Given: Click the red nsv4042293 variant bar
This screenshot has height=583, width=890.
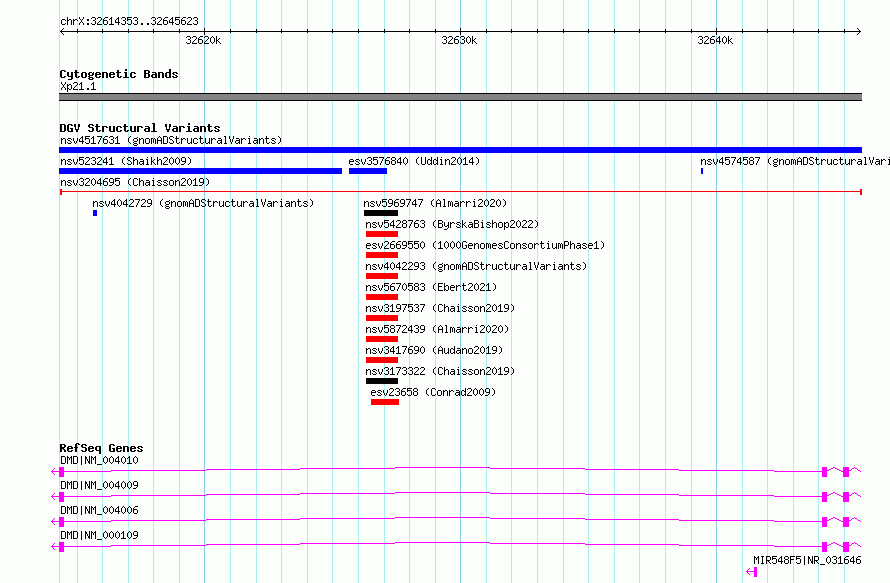Looking at the screenshot, I should pyautogui.click(x=382, y=276).
